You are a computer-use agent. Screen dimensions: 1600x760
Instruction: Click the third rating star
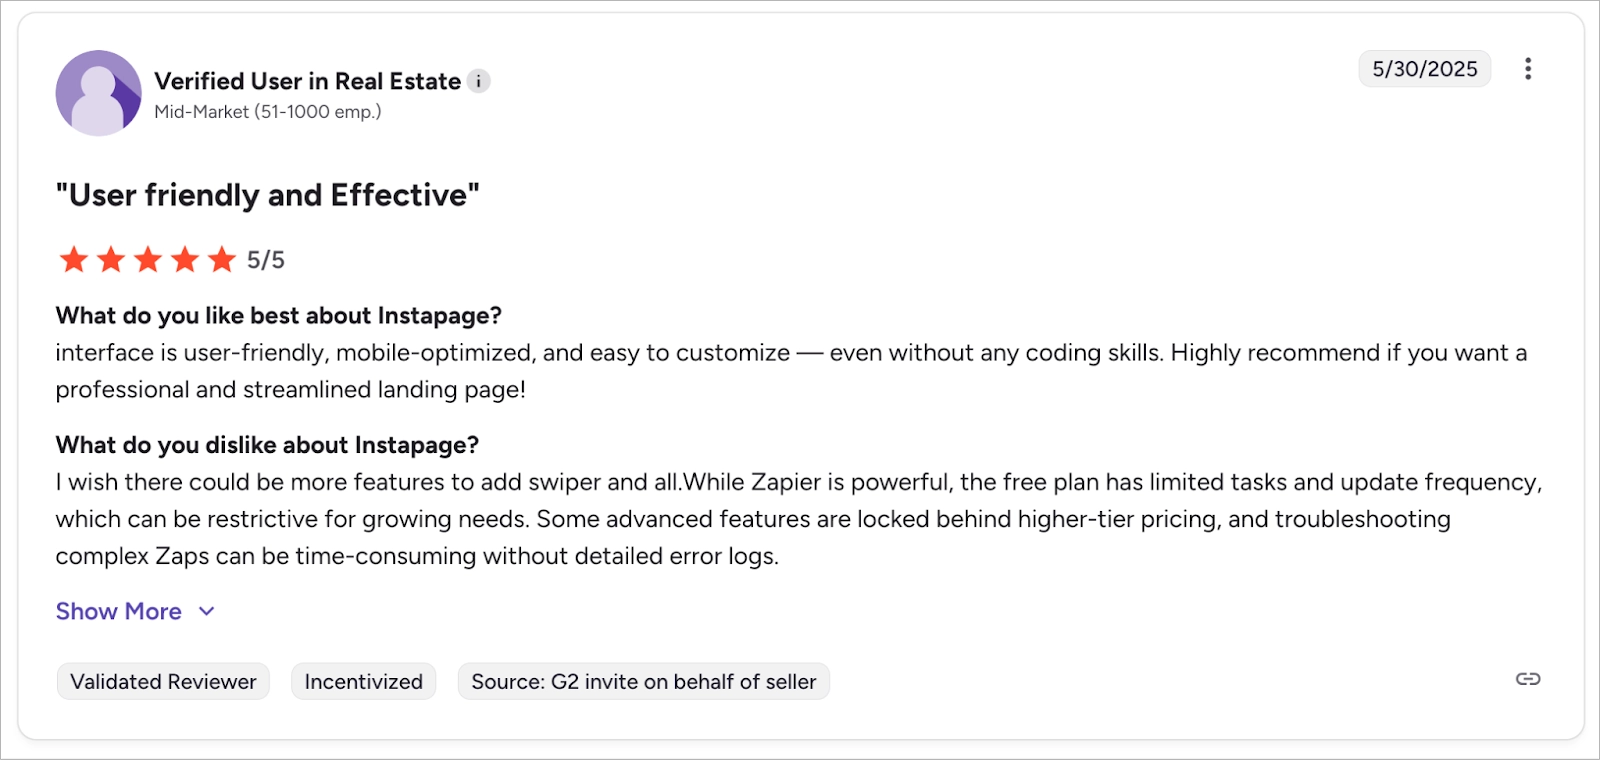click(148, 260)
